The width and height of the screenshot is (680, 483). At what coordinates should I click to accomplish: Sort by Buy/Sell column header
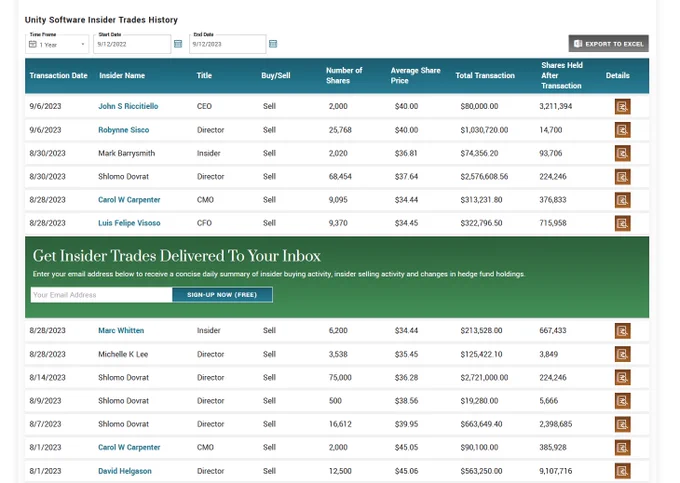[276, 75]
